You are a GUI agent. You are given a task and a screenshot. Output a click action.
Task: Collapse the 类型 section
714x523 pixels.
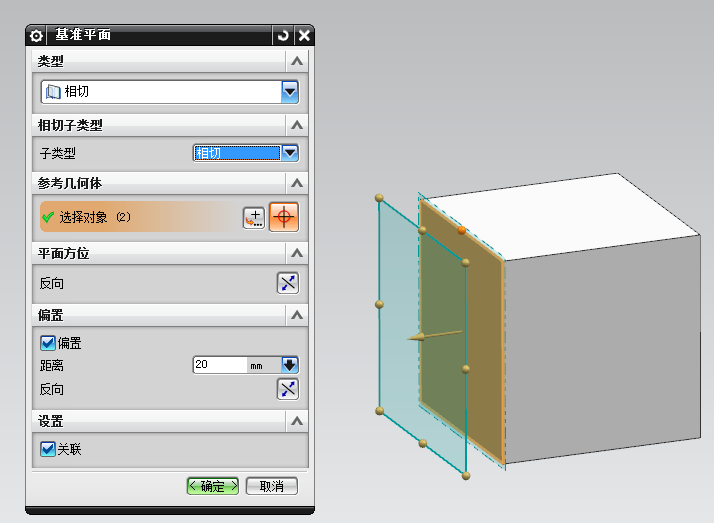point(297,61)
